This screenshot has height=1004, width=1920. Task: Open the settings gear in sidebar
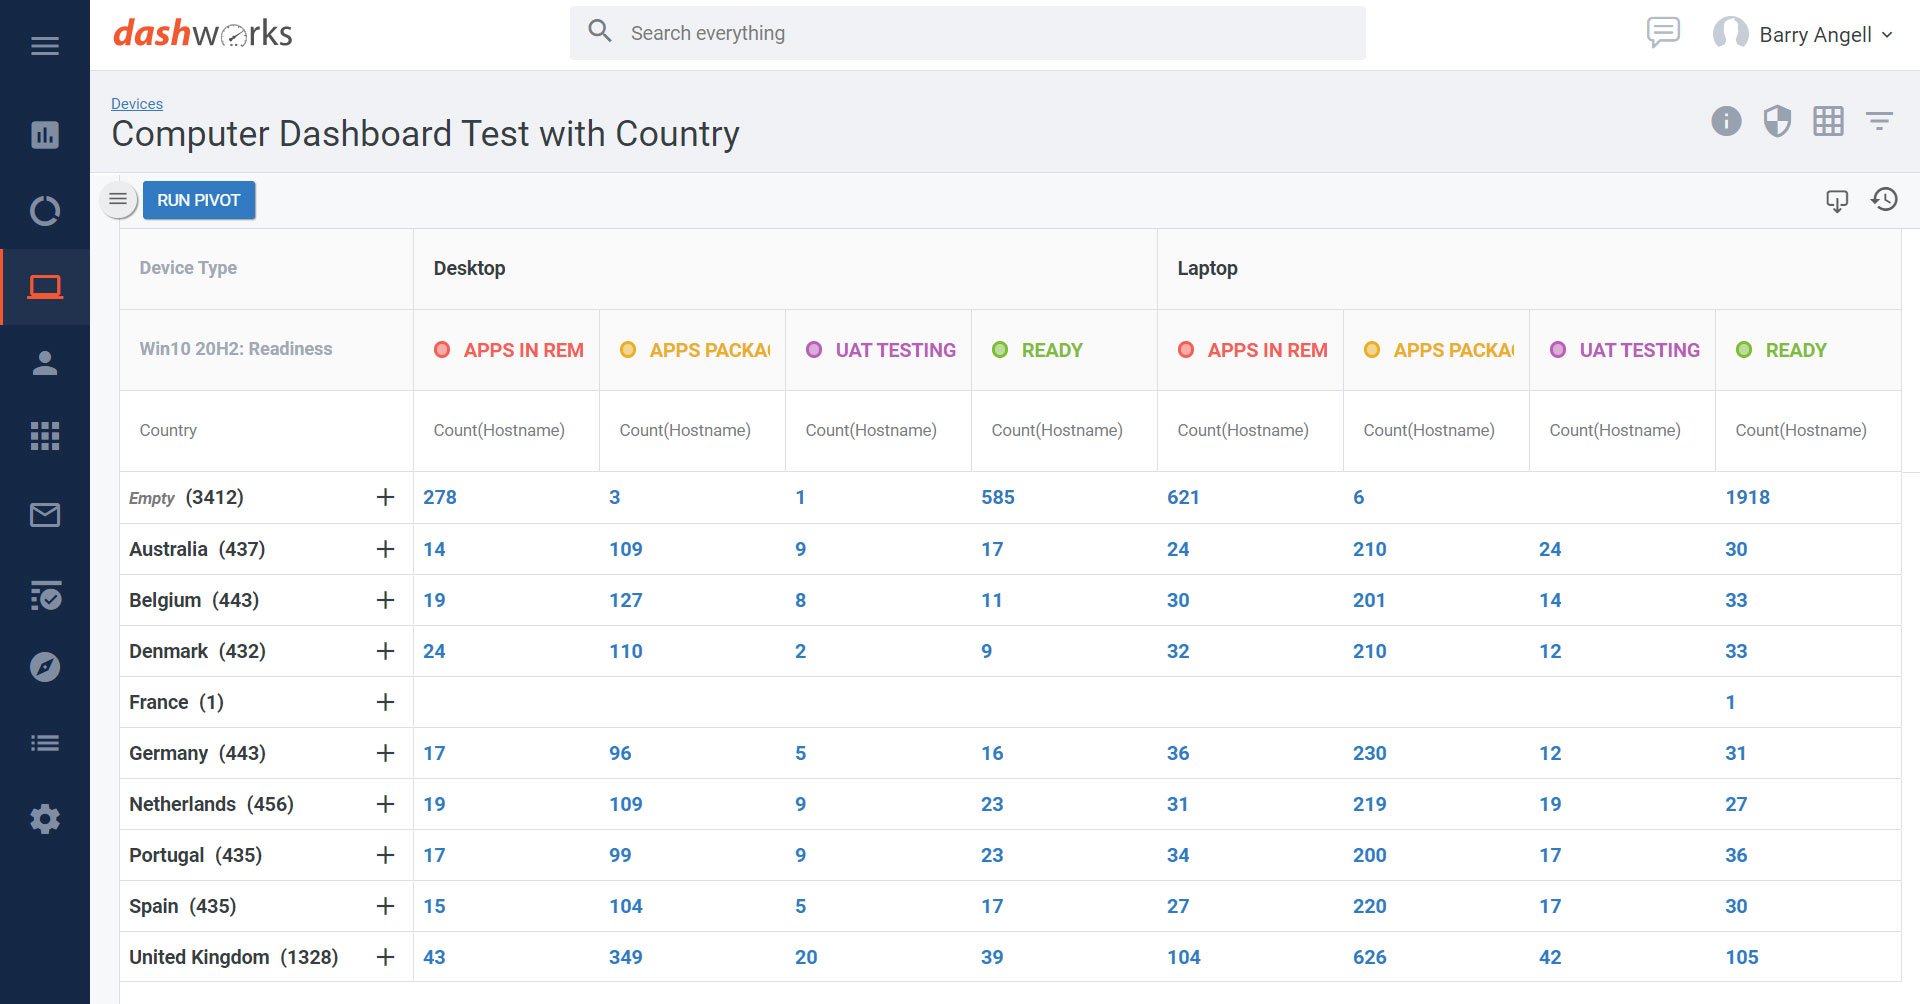(45, 819)
